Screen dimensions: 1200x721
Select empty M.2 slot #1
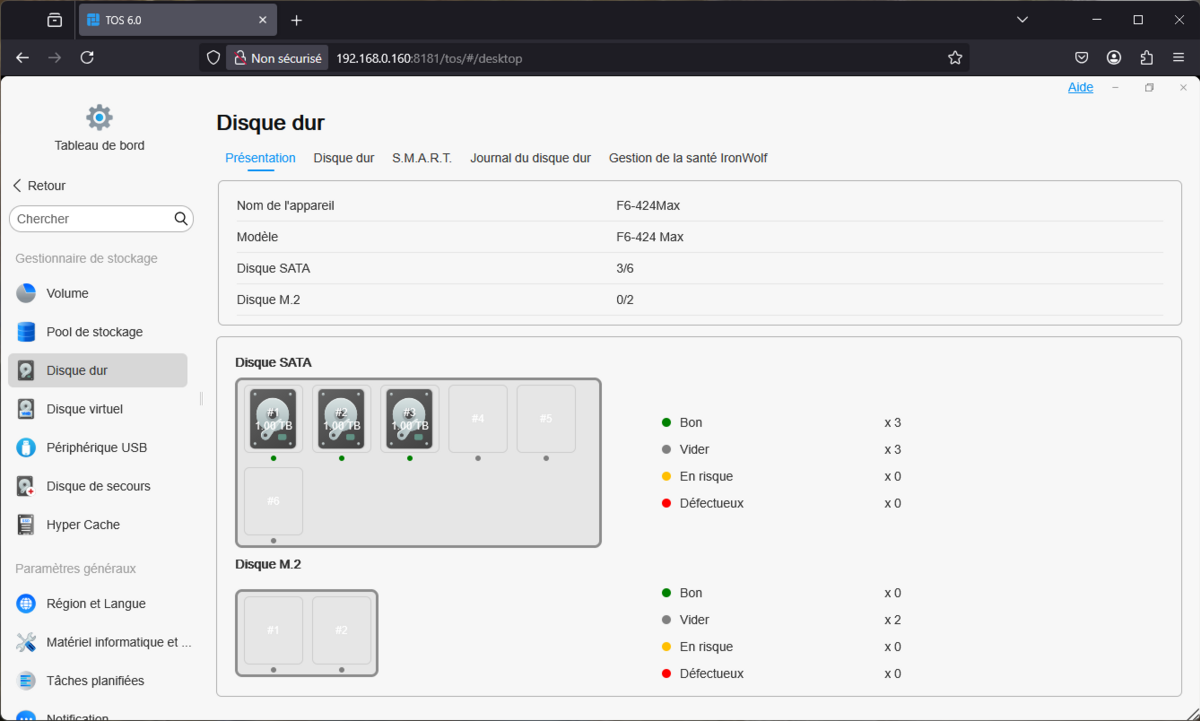pyautogui.click(x=273, y=631)
